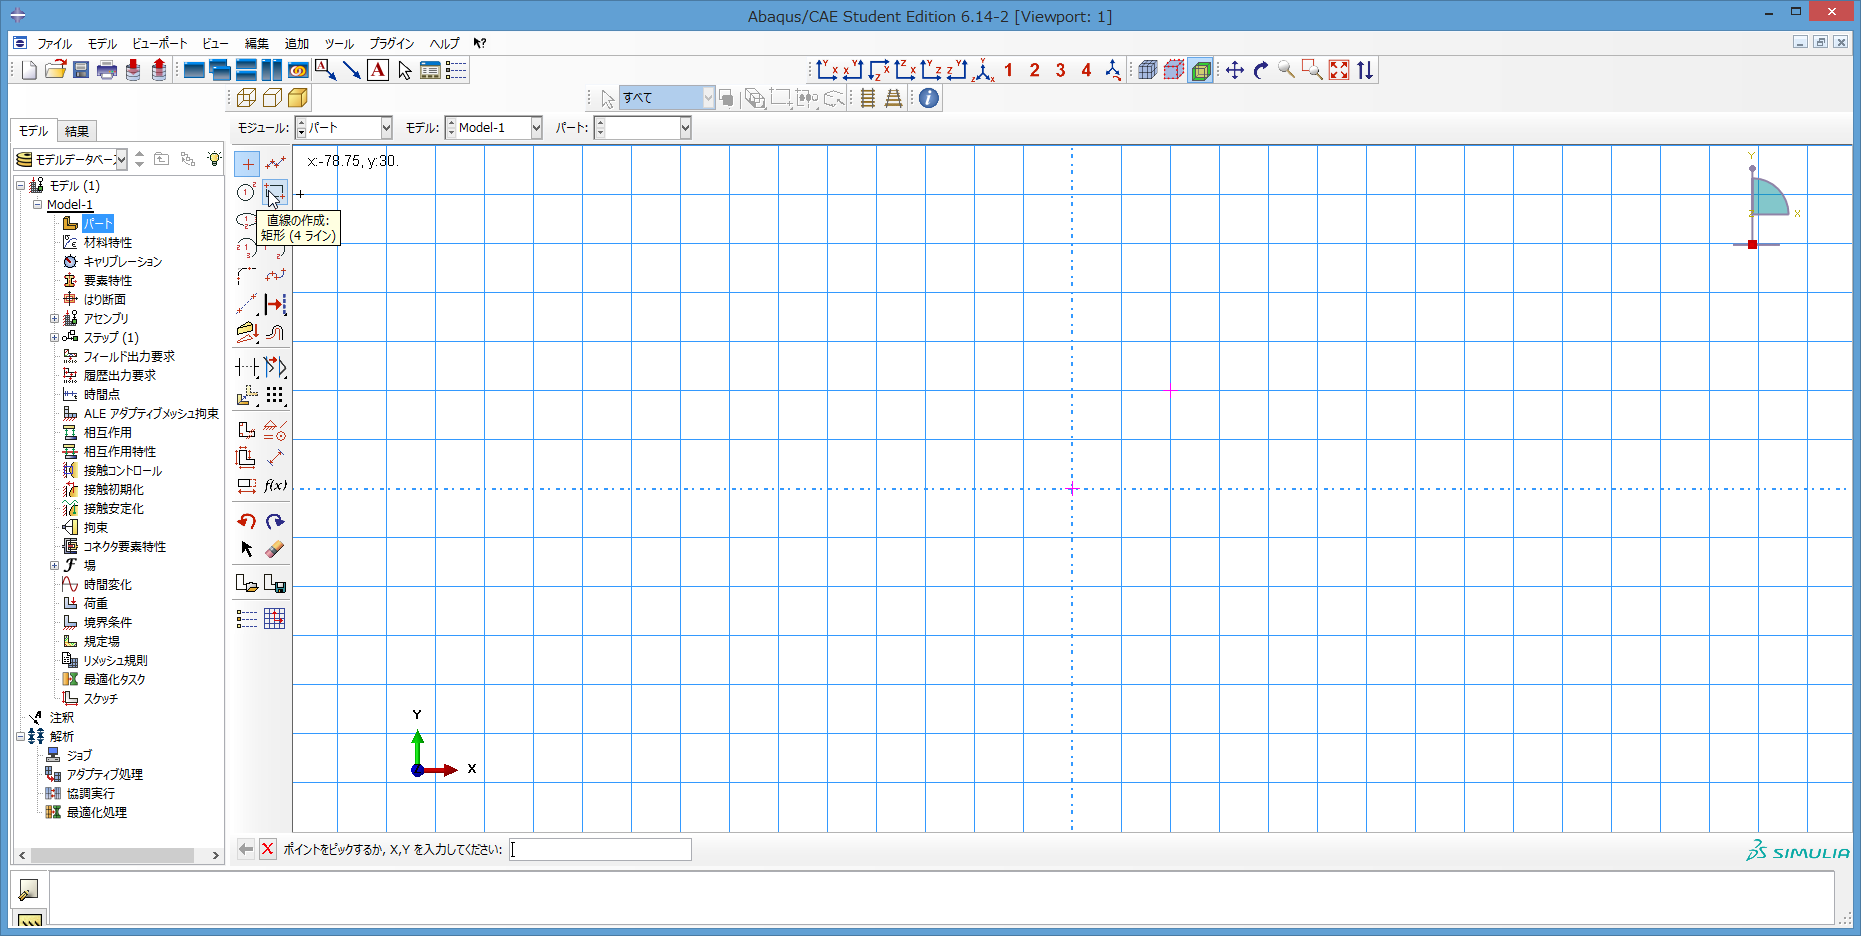This screenshot has width=1861, height=936.
Task: Cancel the procedure with the red X button
Action: point(267,849)
